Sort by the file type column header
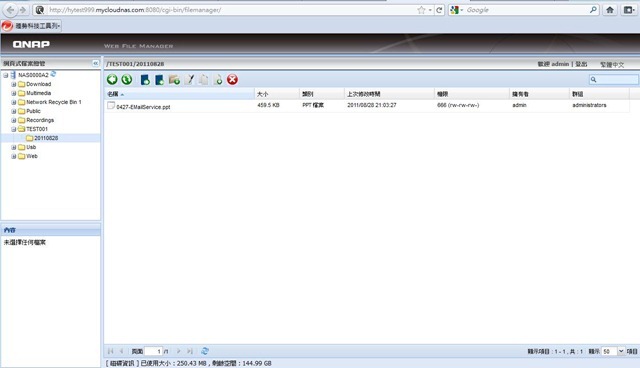 322,94
